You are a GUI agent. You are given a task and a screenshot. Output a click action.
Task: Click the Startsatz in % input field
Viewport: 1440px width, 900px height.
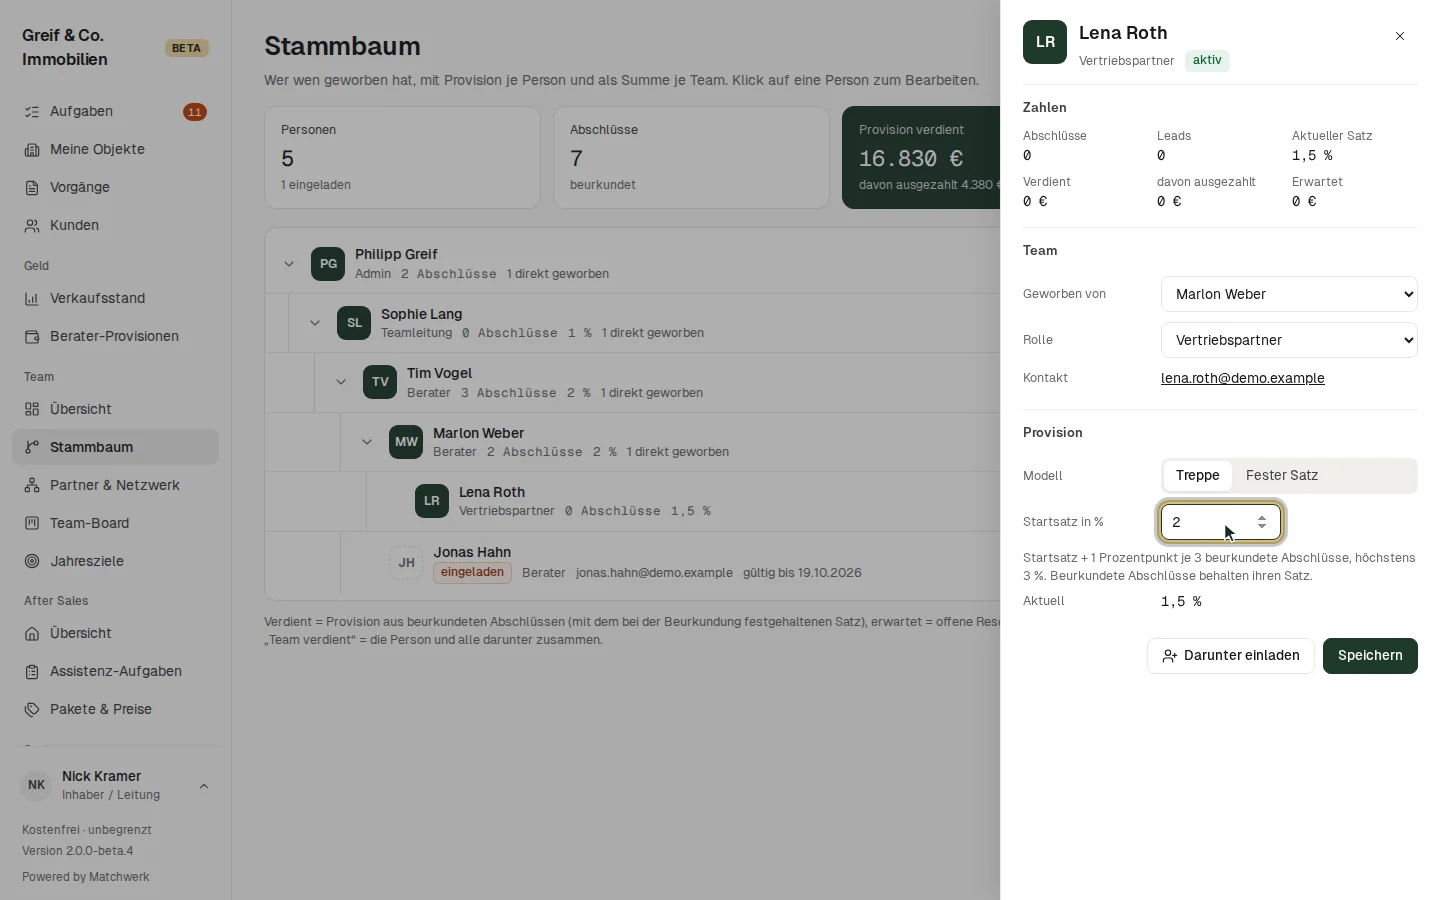1220,522
